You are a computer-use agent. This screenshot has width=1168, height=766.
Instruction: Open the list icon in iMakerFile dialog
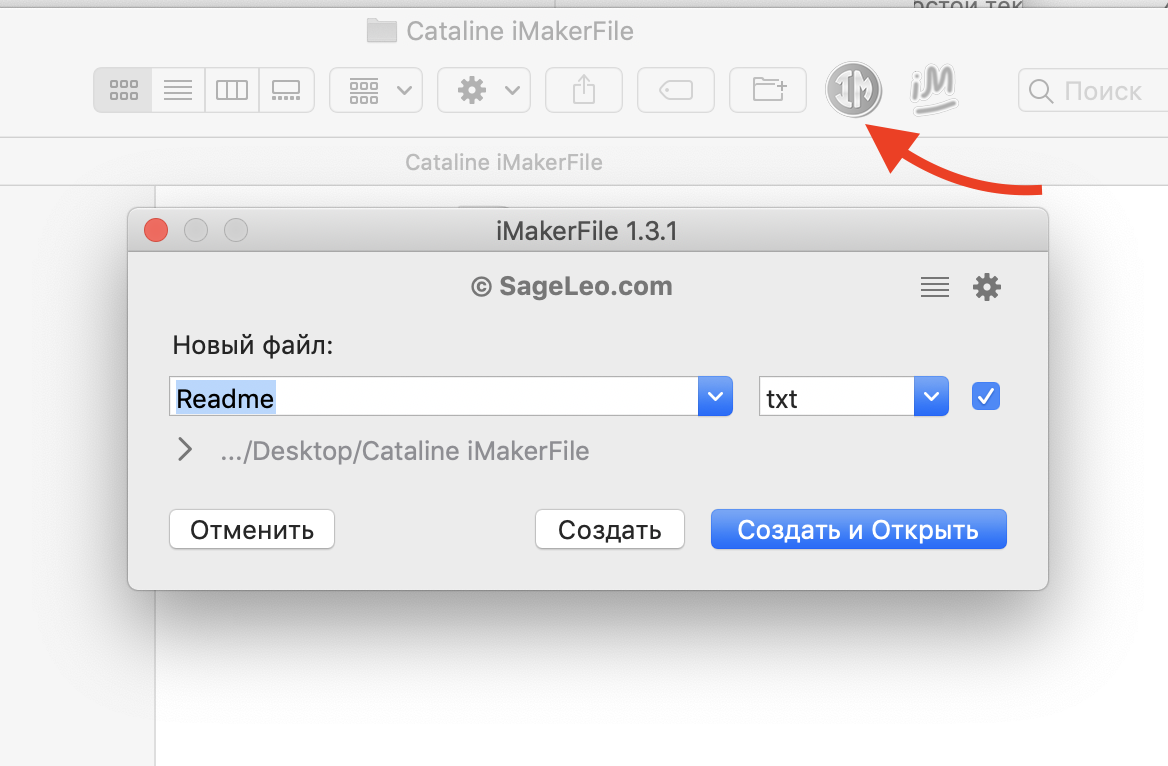(935, 288)
